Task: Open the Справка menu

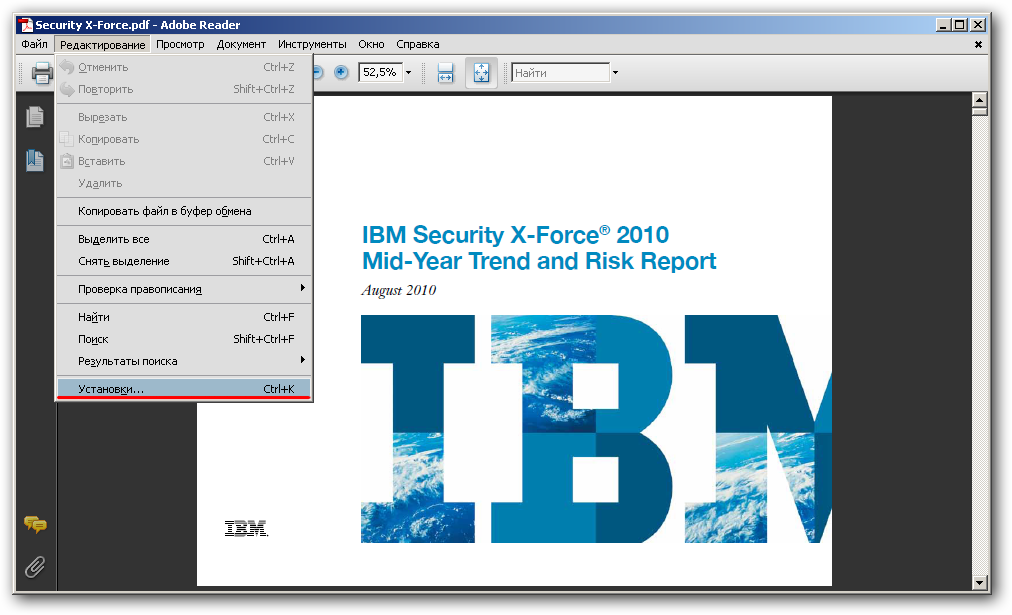Action: click(x=418, y=44)
